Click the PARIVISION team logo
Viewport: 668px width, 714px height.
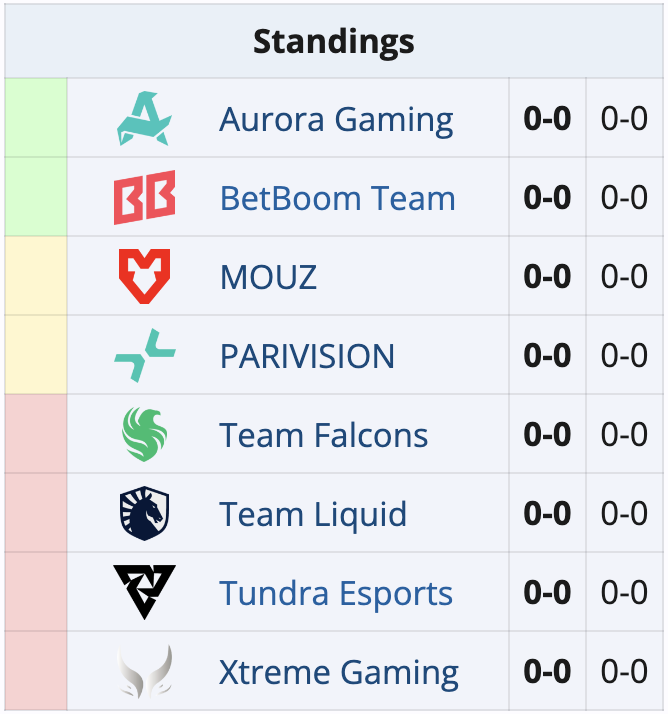pyautogui.click(x=144, y=356)
